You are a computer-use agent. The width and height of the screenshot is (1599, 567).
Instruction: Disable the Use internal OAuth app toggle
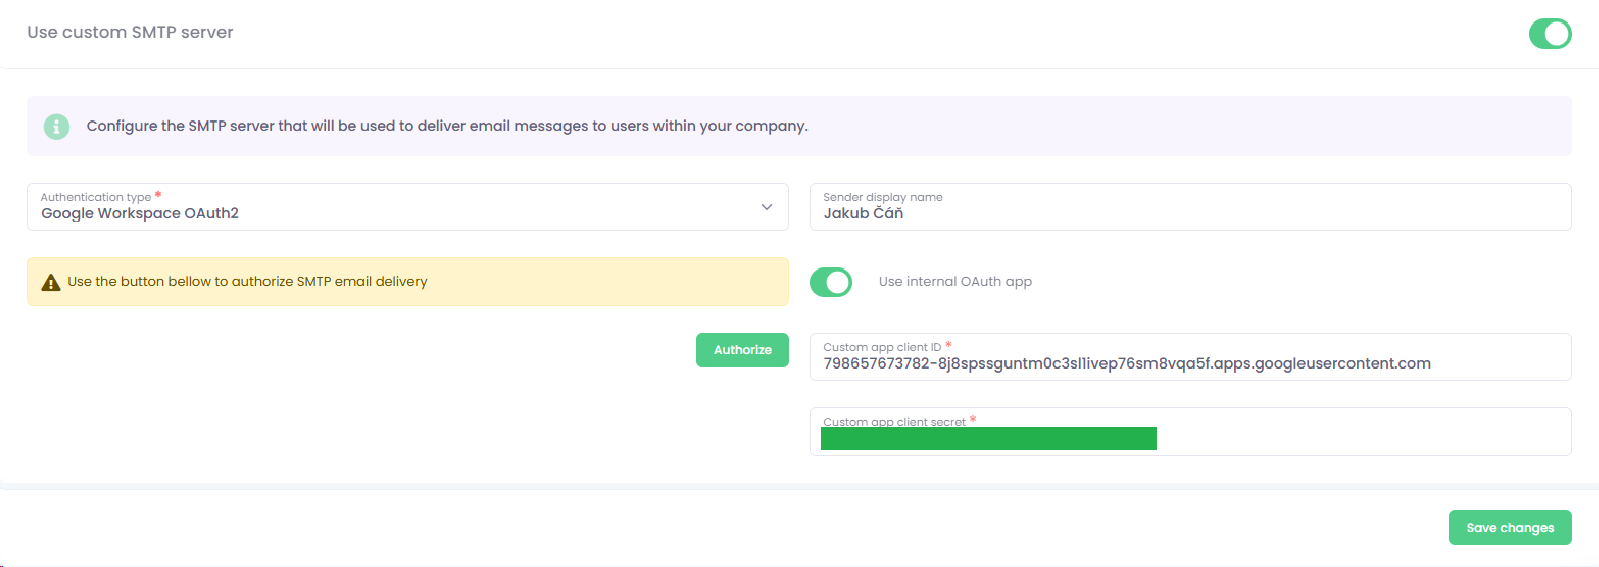[x=831, y=283]
